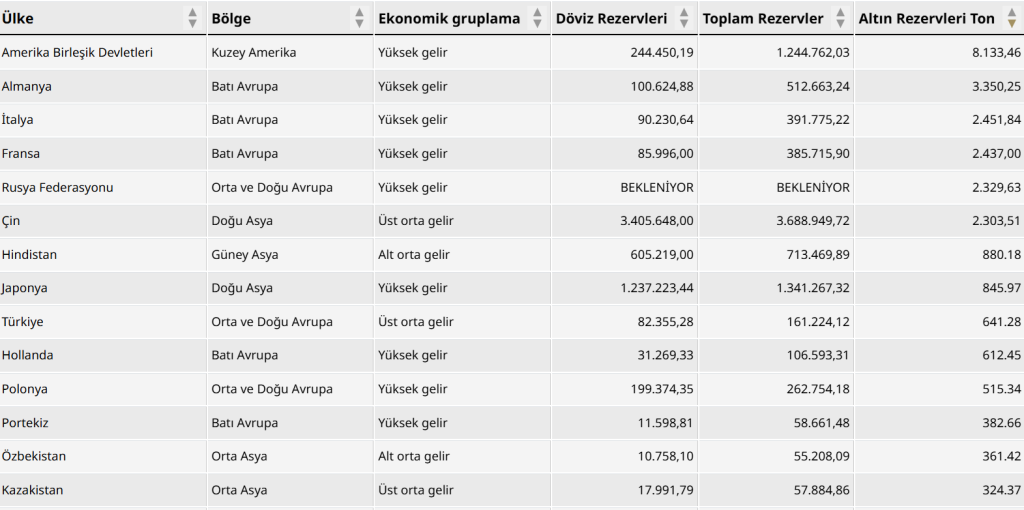Select the Rusya Federasyonu row name
The width and height of the screenshot is (1024, 510).
(x=57, y=187)
